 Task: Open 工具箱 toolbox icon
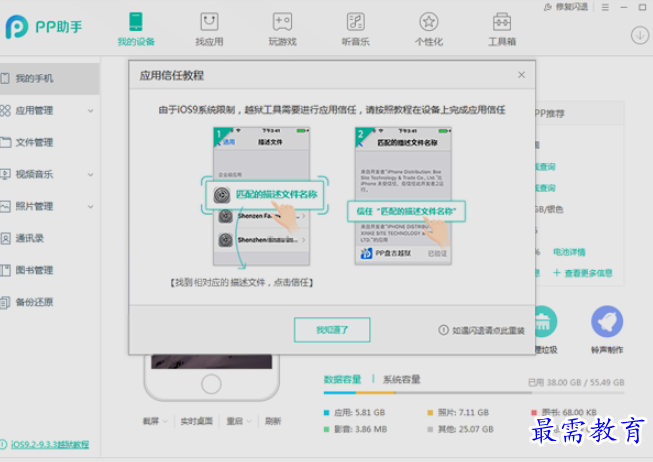click(502, 22)
